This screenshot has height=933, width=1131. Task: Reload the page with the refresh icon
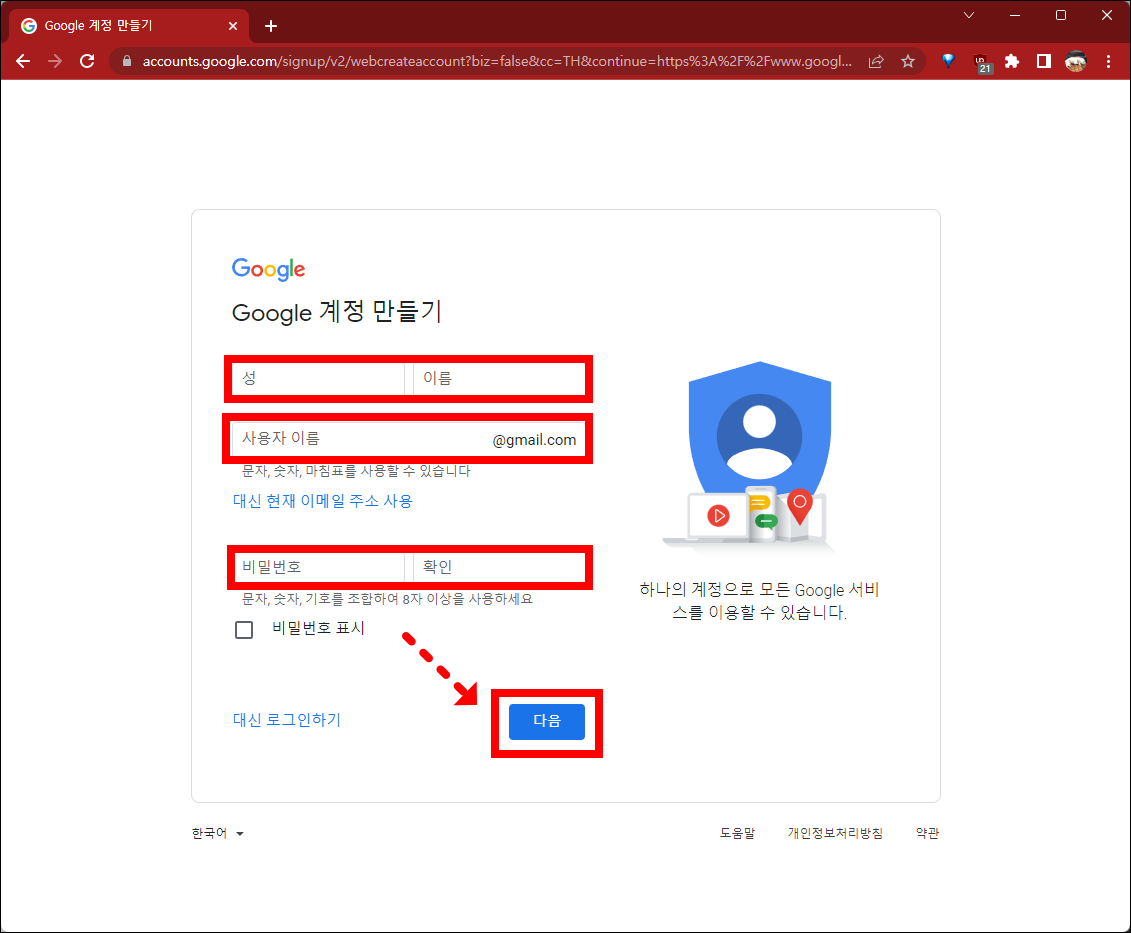[87, 61]
